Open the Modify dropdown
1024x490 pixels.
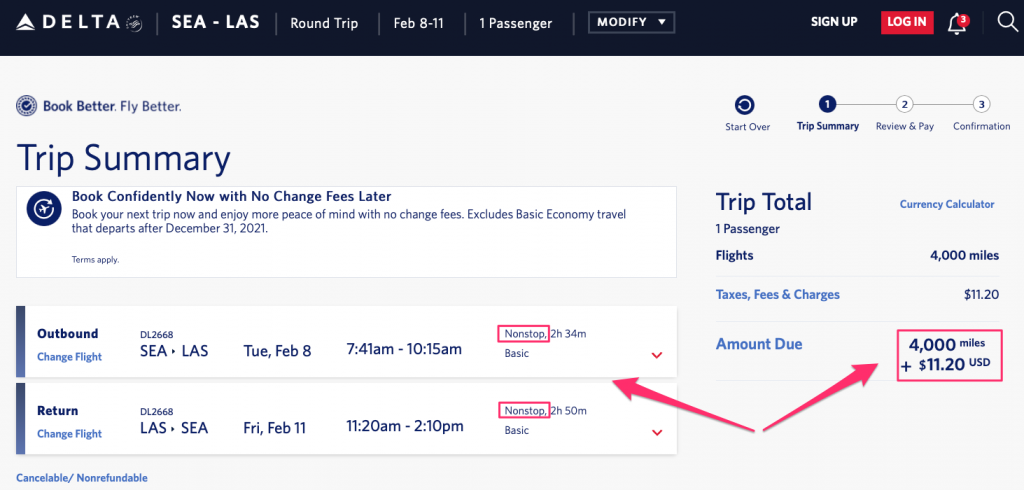point(630,22)
